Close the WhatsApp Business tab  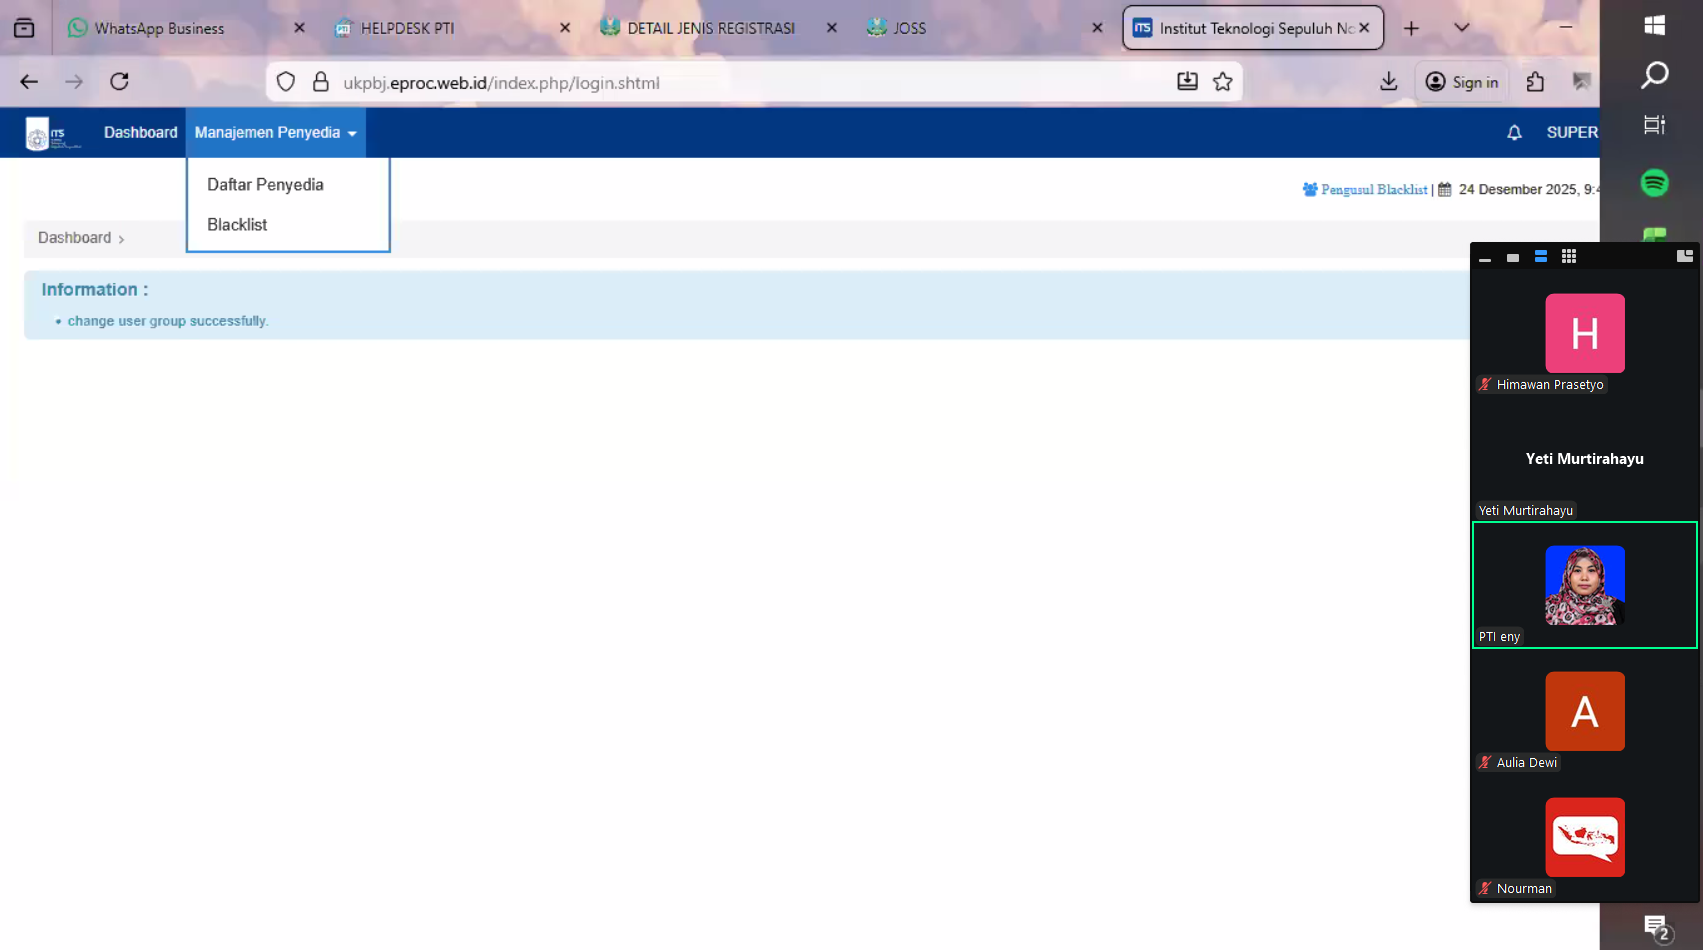[x=299, y=28]
